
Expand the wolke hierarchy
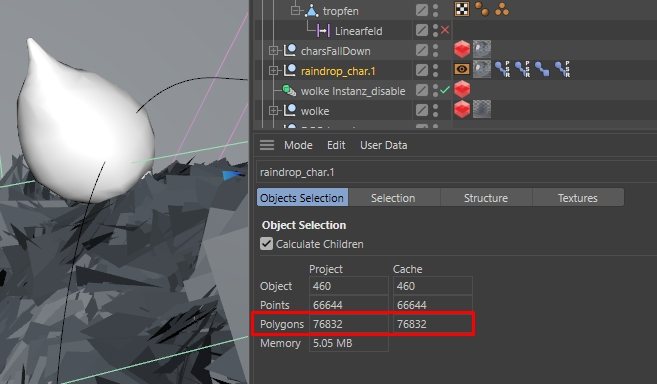coord(273,111)
